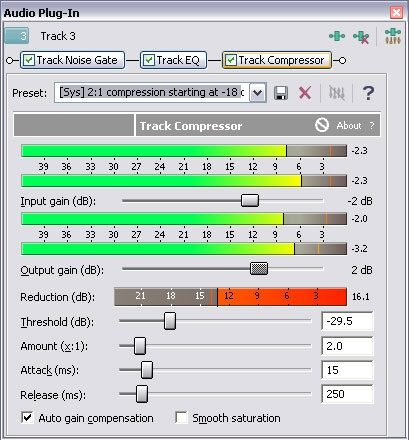Click the small ? next to About
This screenshot has height=440, width=409.
372,126
